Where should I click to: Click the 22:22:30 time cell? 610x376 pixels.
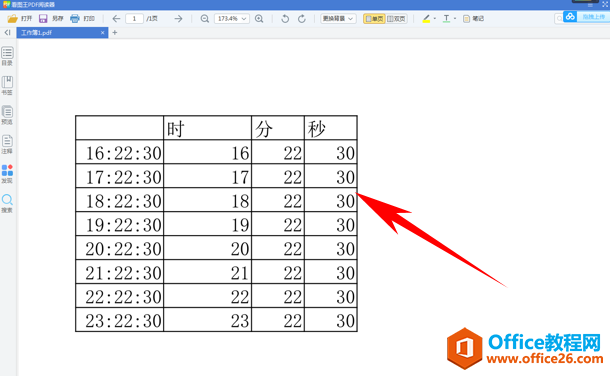[120, 296]
